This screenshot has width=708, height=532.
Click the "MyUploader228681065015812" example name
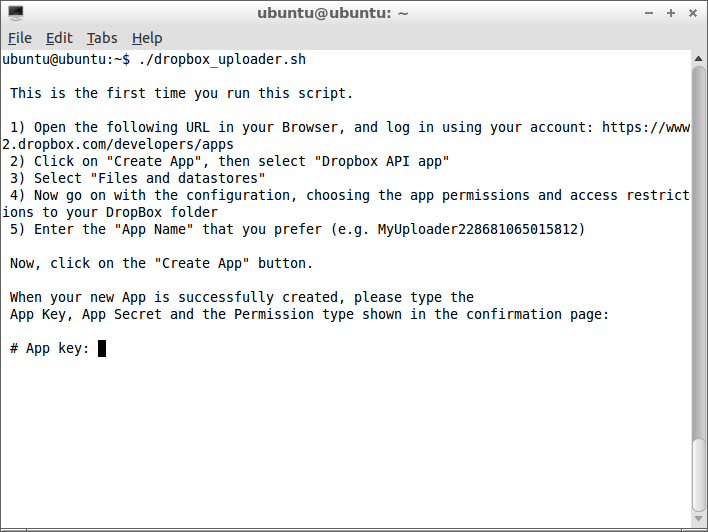click(477, 229)
